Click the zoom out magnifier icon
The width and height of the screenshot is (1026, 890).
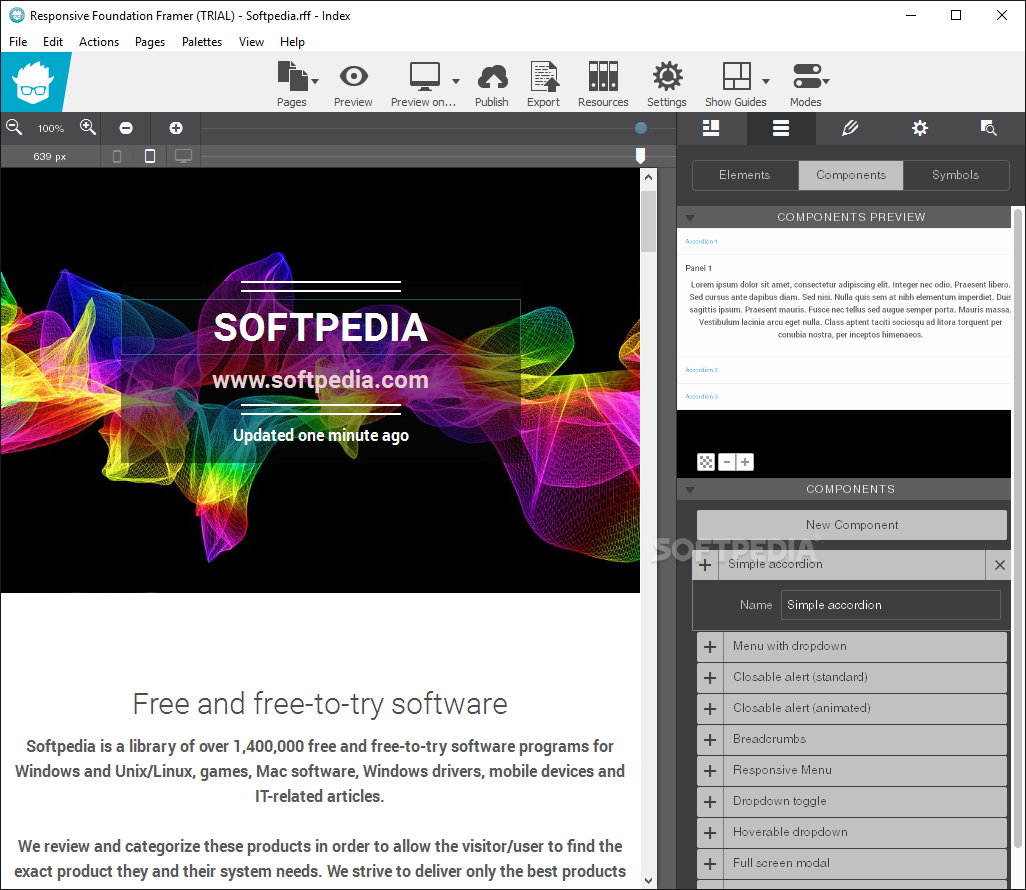14,128
